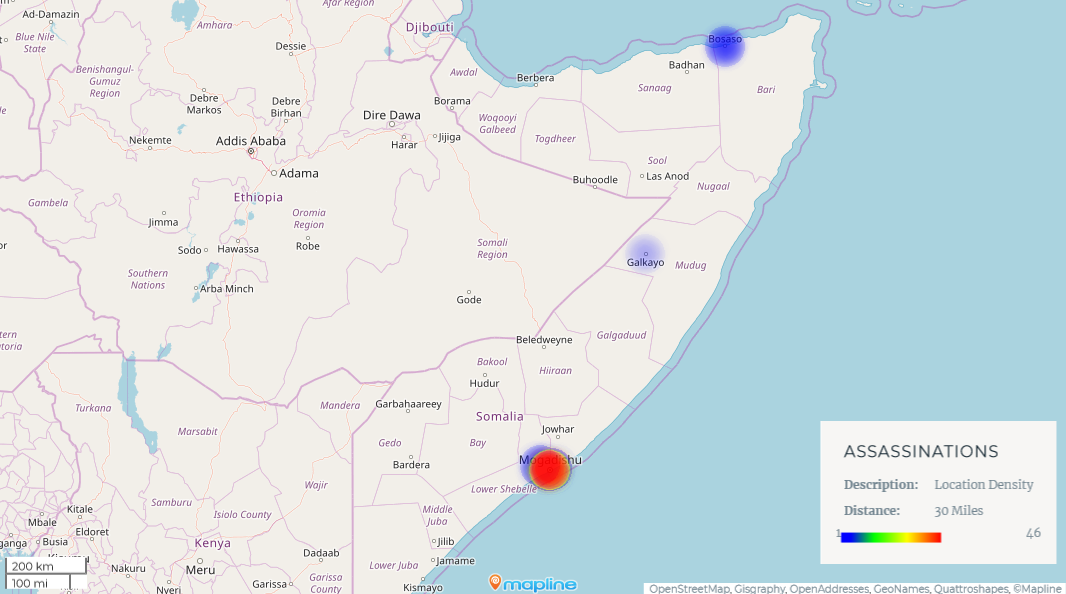Click the Addis Ababa capital marker

(251, 152)
